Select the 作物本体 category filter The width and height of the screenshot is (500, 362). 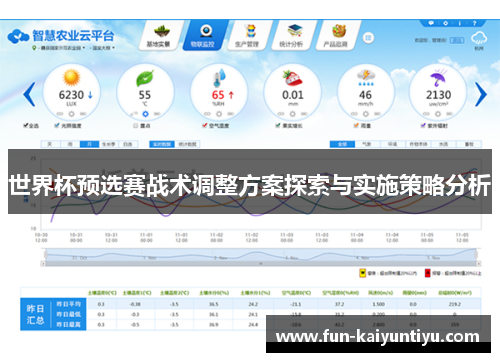tap(418, 144)
